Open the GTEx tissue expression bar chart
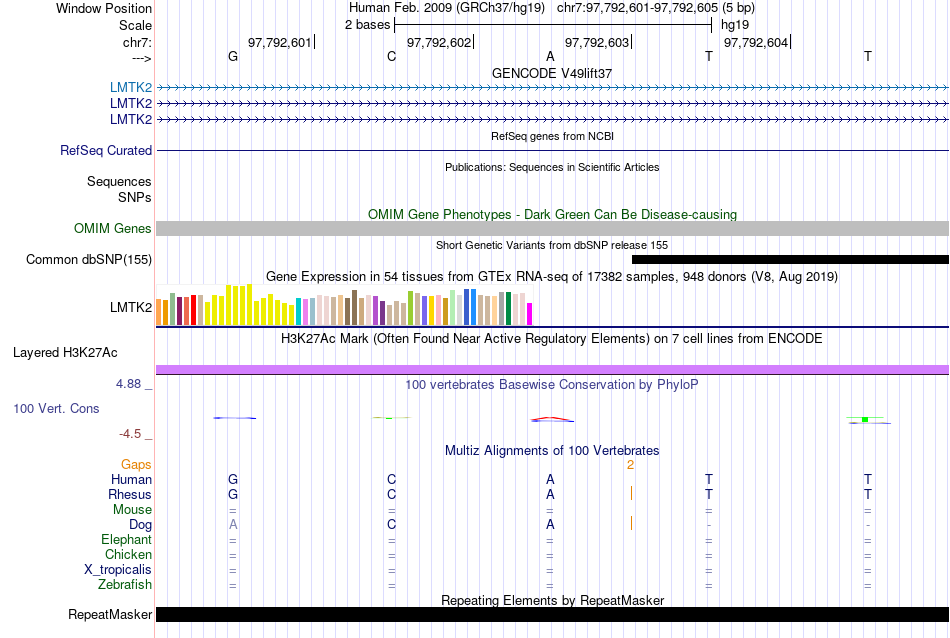This screenshot has width=950, height=638. click(x=344, y=305)
